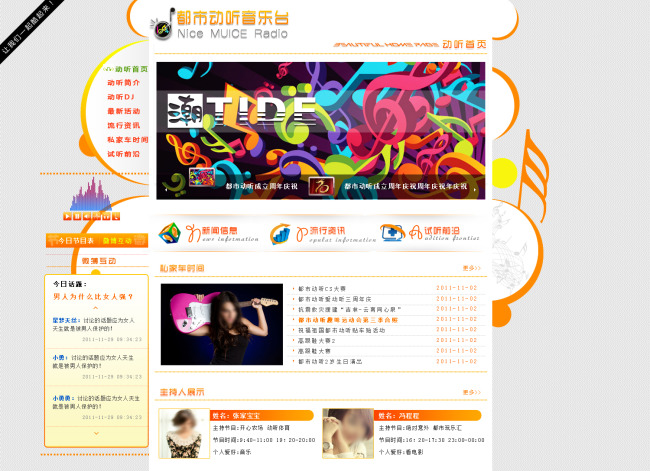
Task: Click host 冯程程's photo
Action: tap(348, 434)
